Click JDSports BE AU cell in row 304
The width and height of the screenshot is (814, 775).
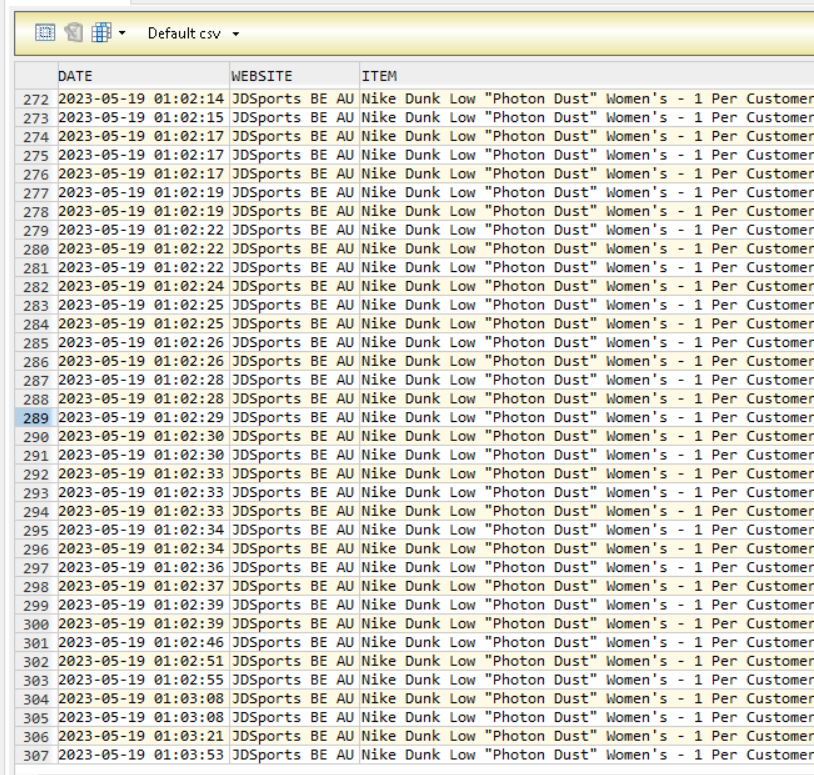(294, 699)
